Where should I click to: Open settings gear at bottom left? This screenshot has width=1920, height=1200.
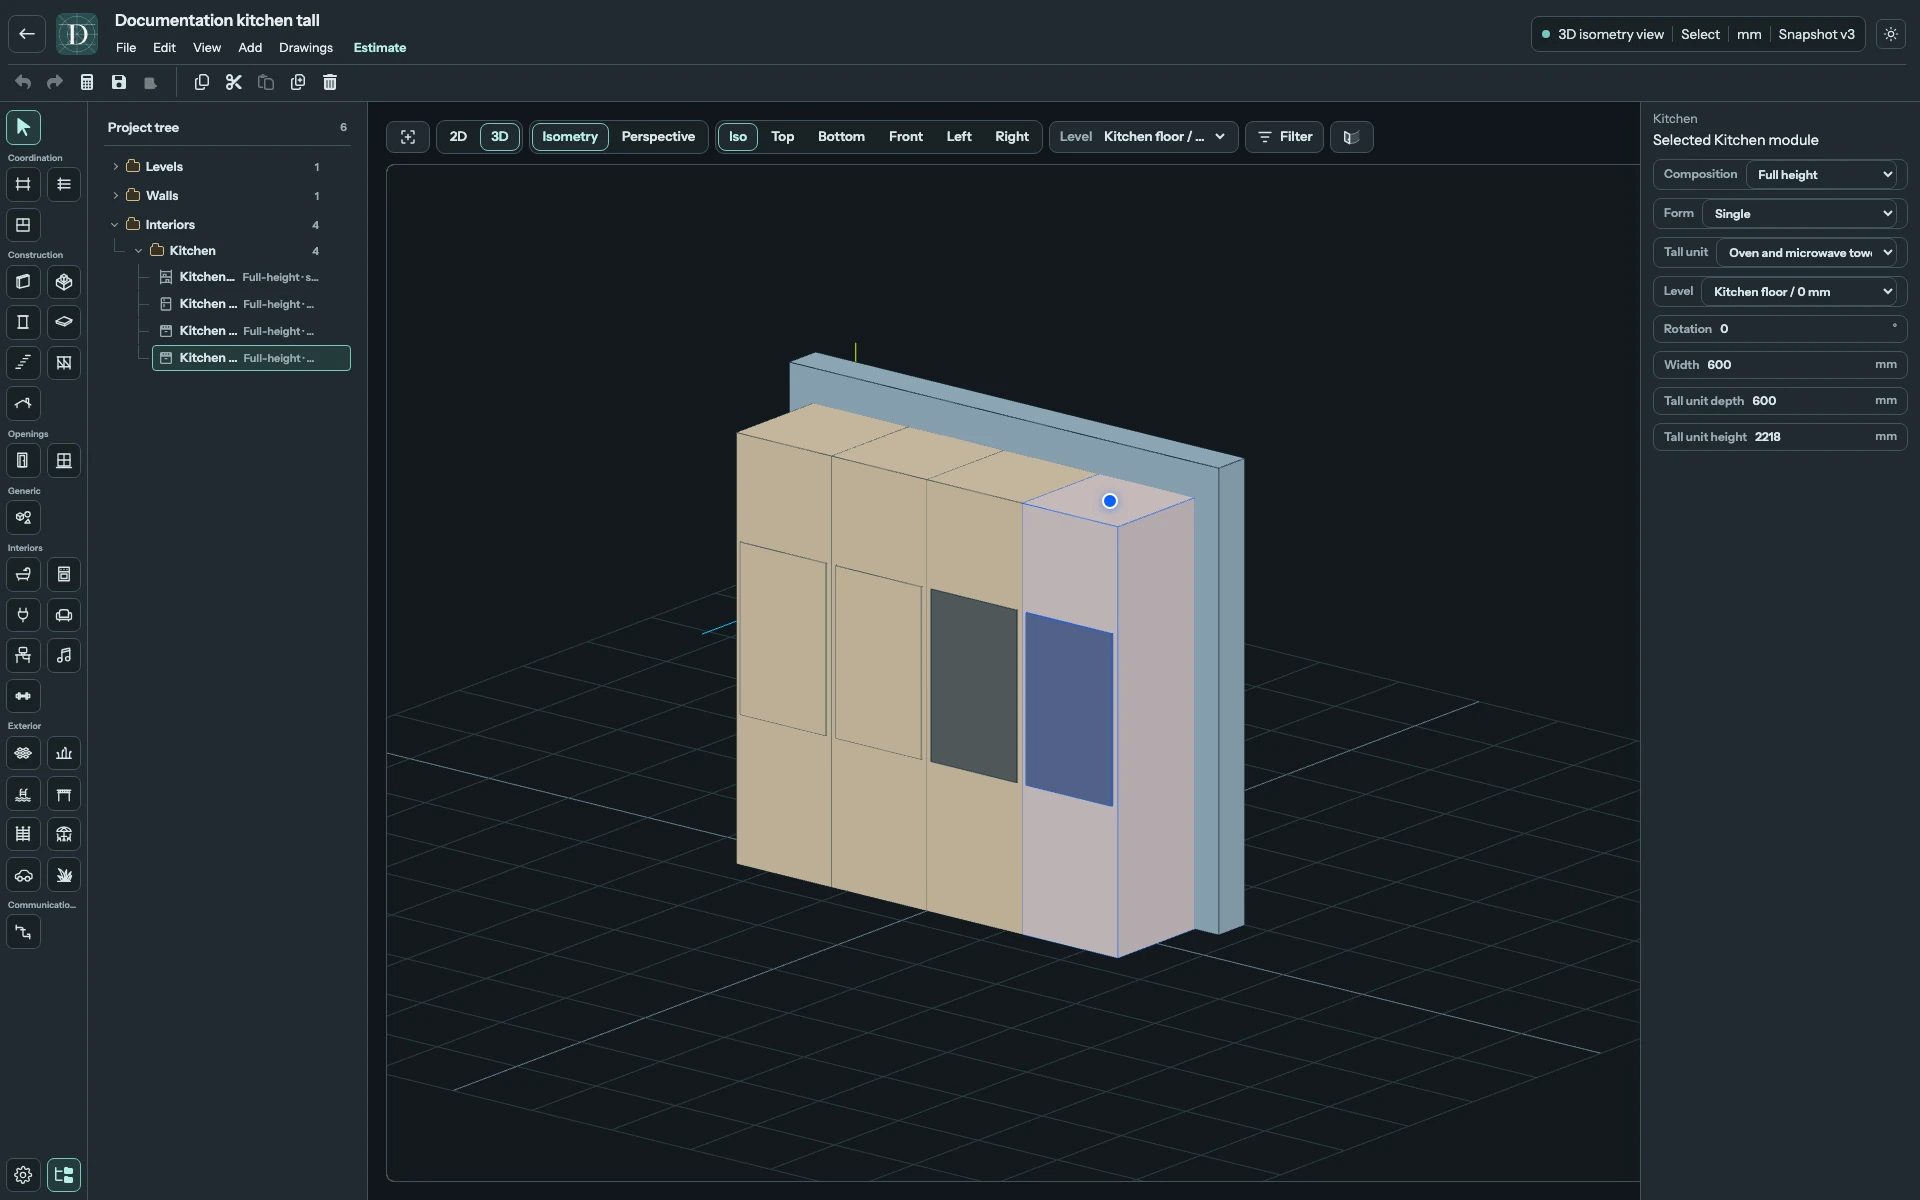(x=23, y=1175)
